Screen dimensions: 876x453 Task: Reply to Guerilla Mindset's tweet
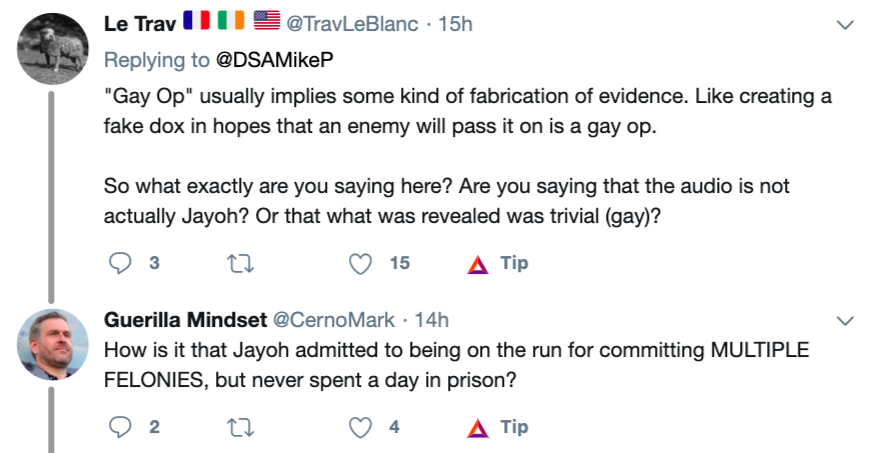click(x=119, y=427)
